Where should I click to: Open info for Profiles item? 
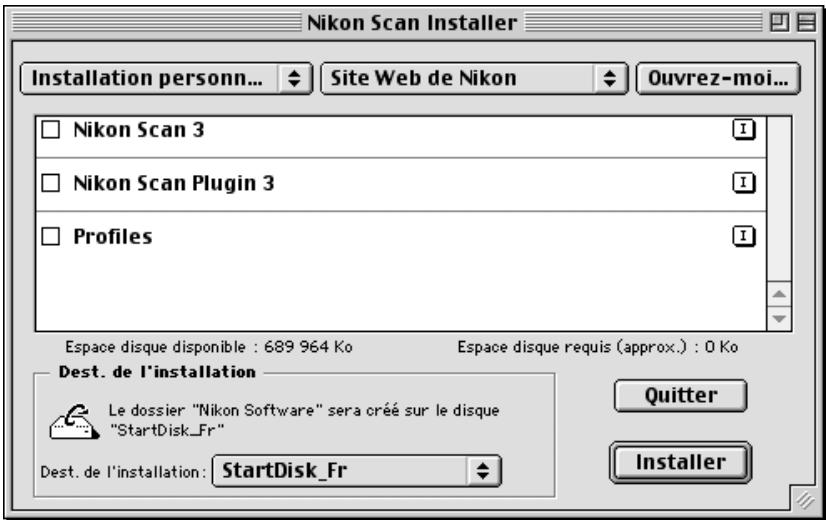(x=743, y=236)
